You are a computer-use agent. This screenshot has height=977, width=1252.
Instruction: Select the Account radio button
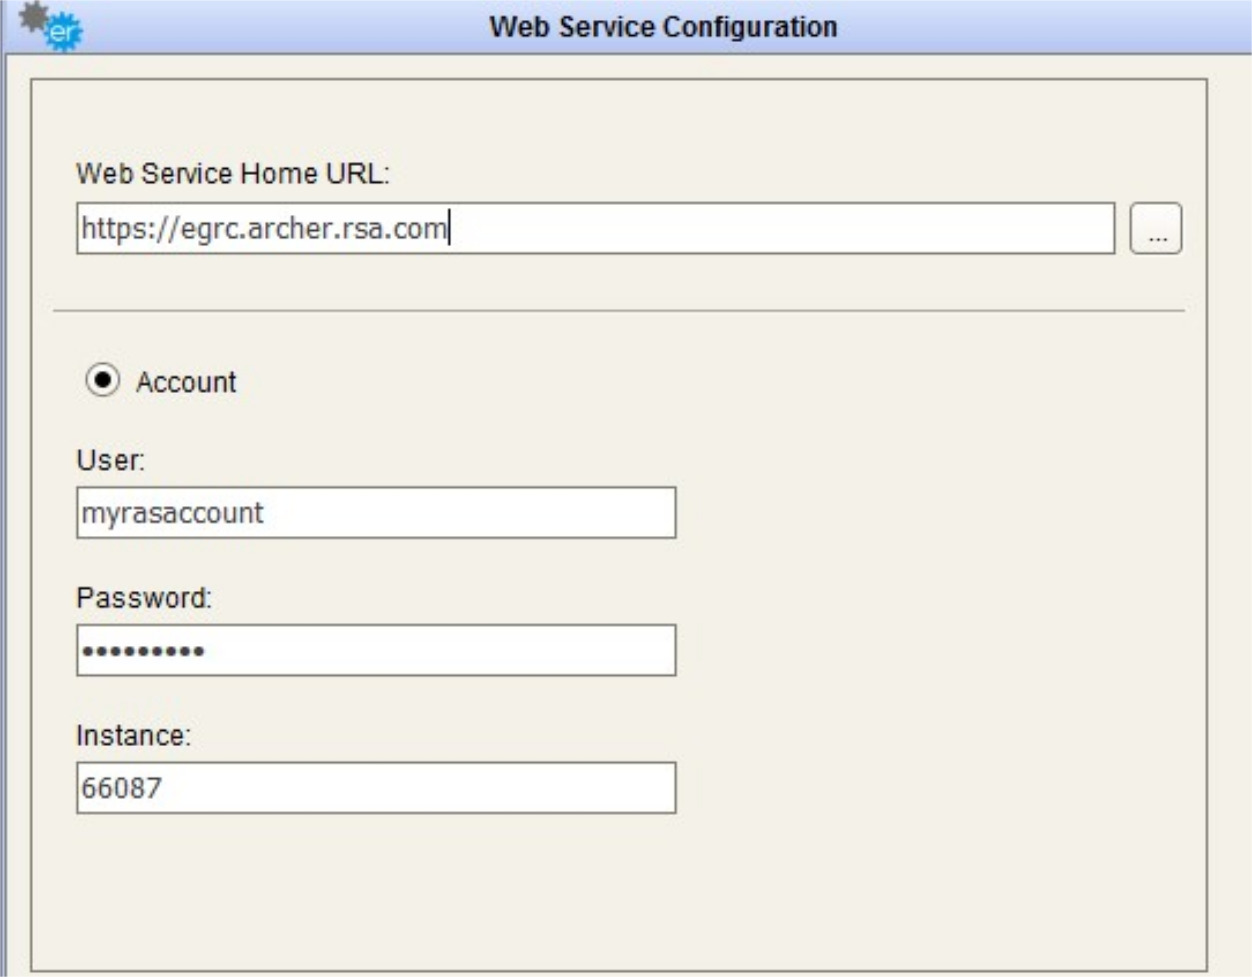click(x=102, y=381)
